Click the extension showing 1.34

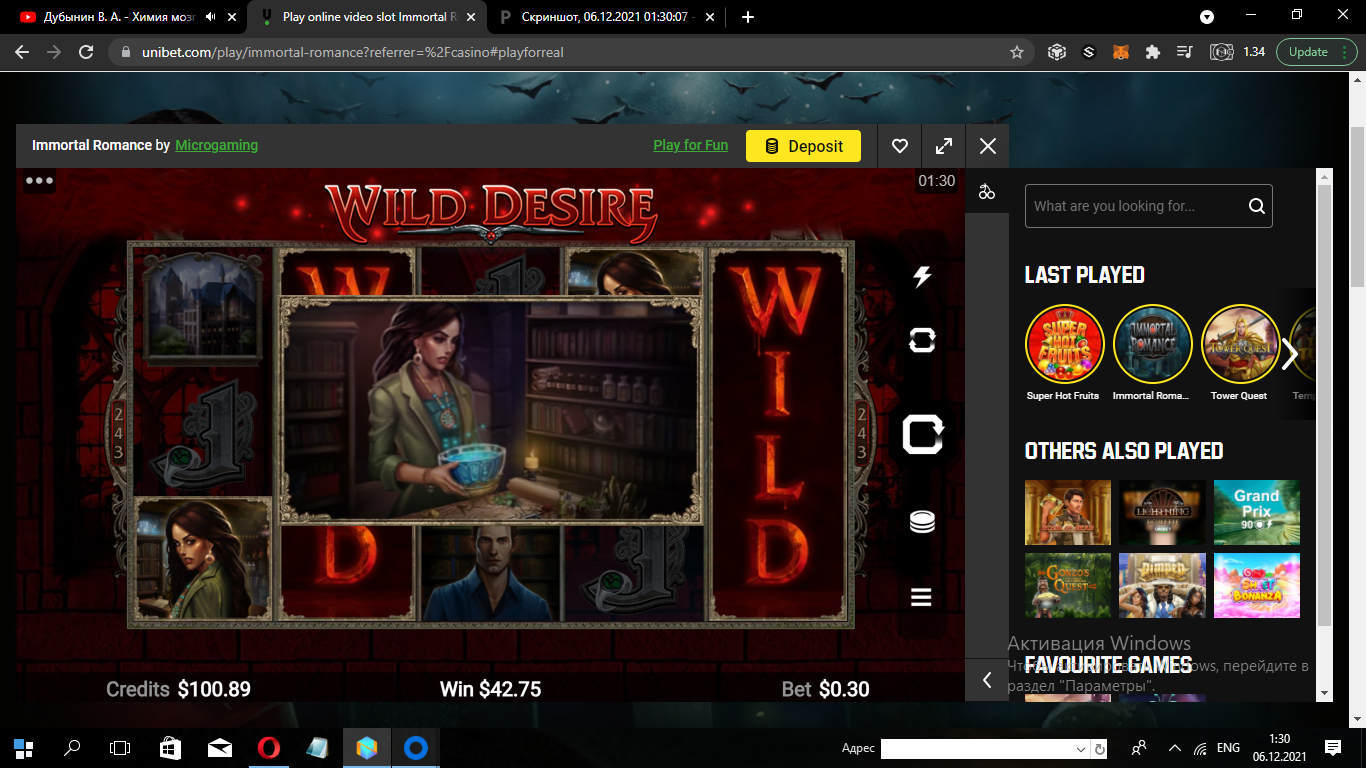click(x=1238, y=52)
